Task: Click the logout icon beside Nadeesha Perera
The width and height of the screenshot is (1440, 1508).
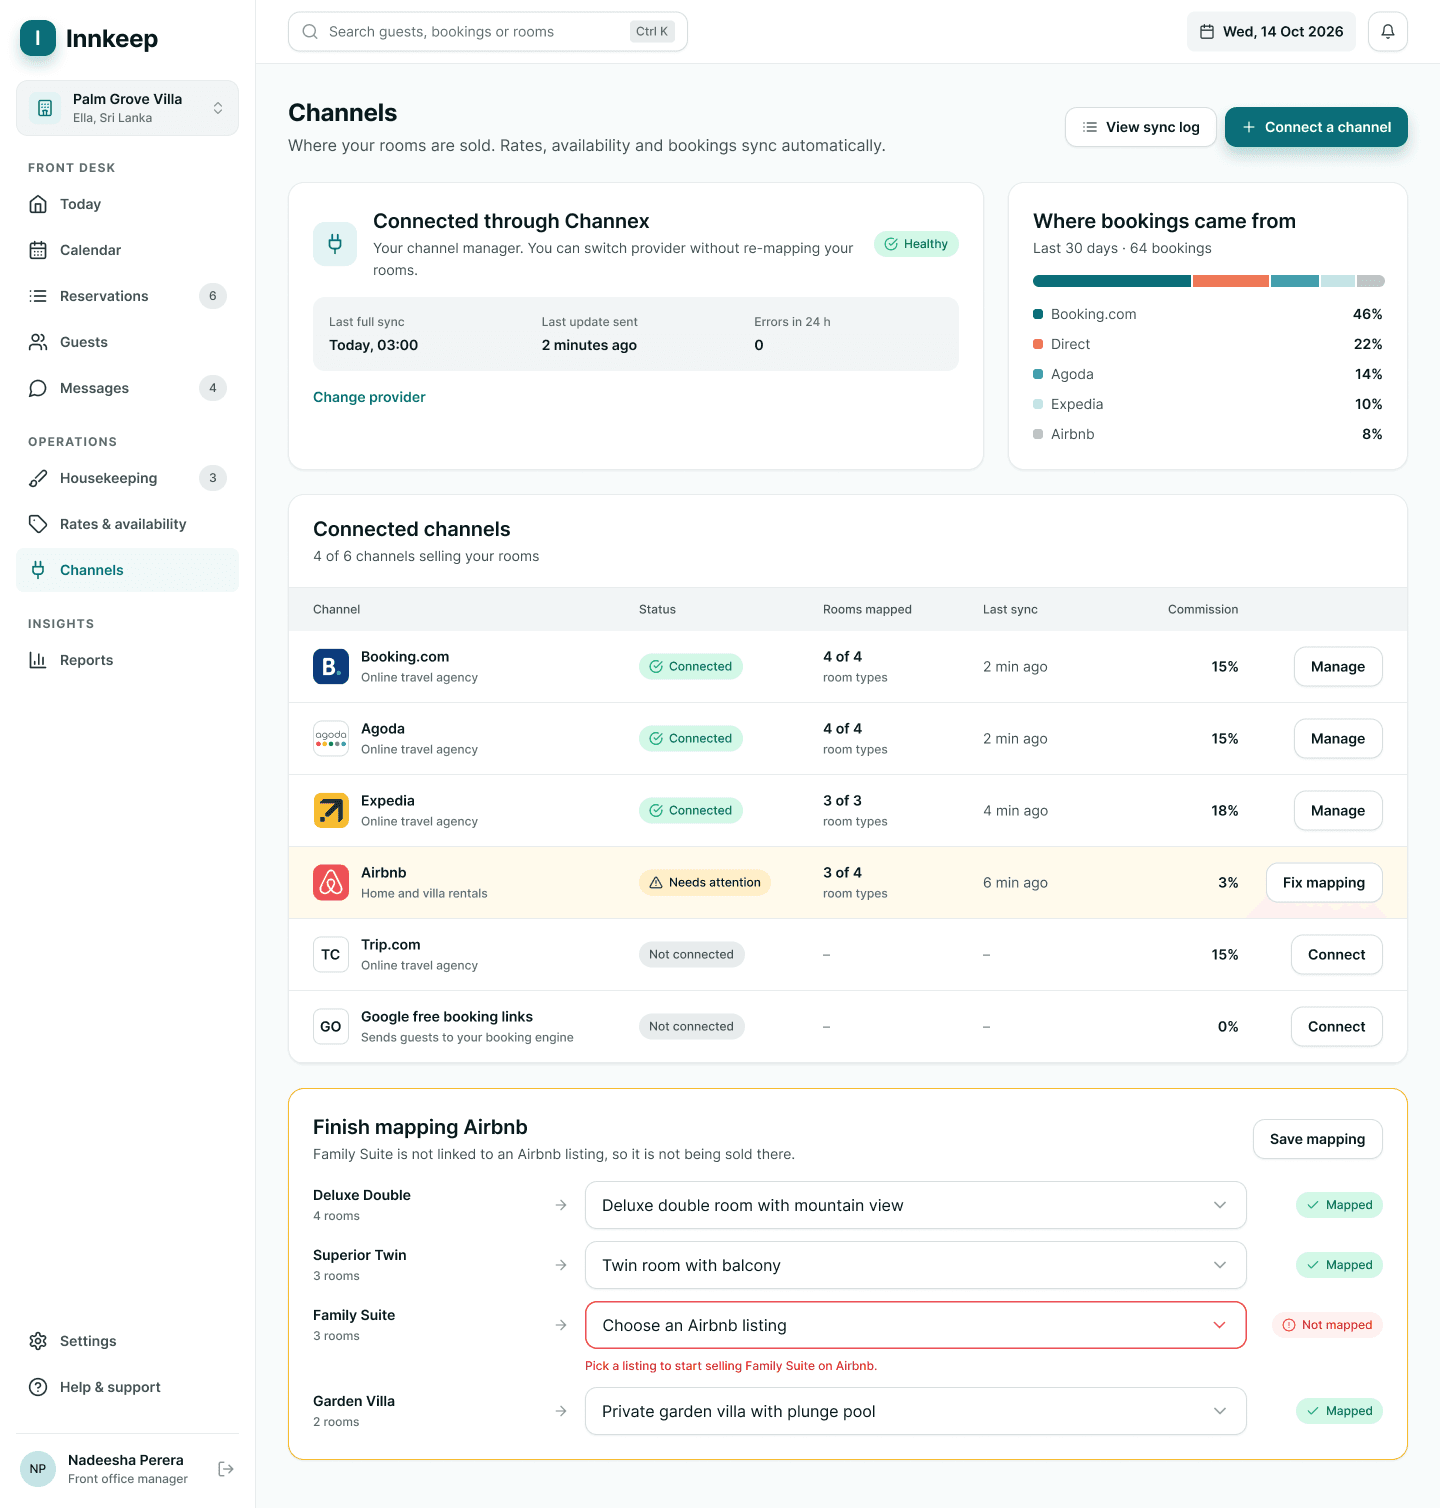Action: pos(226,1469)
